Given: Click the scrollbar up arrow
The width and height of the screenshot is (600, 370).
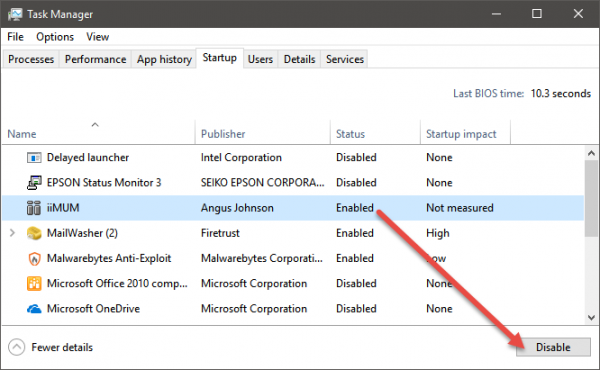Looking at the screenshot, I should click(591, 153).
